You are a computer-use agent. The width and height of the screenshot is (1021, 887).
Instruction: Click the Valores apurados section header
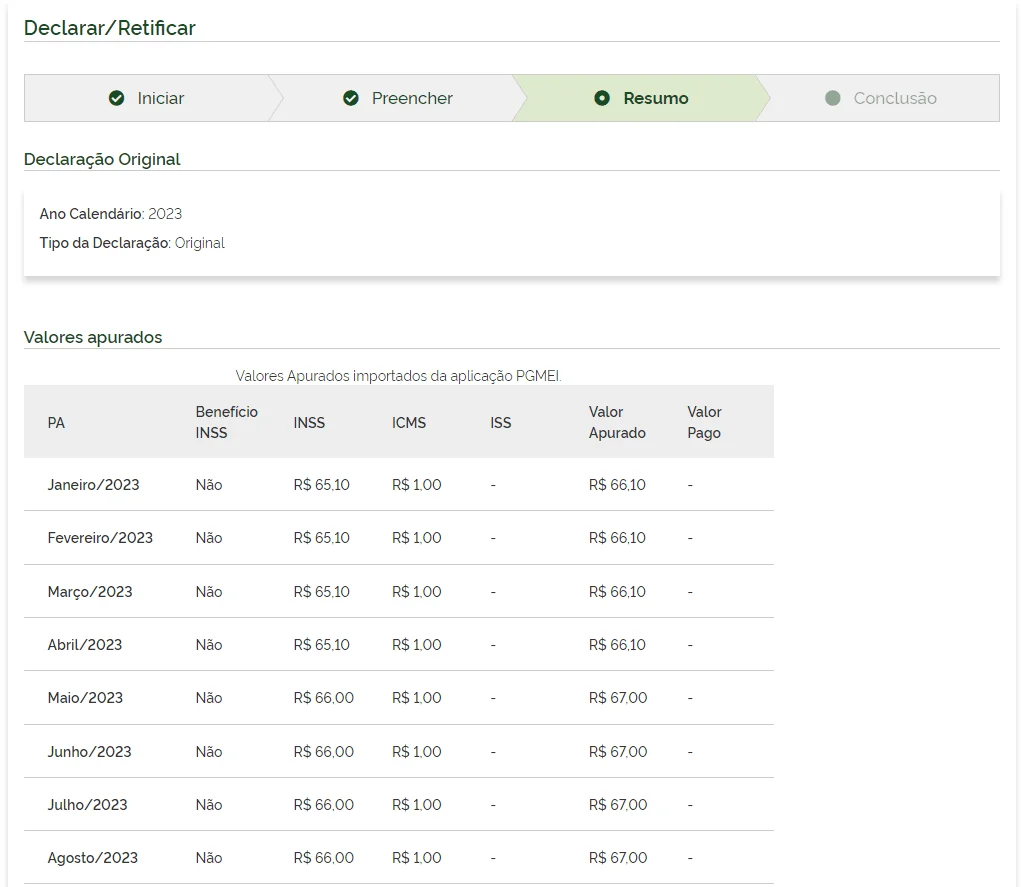(x=95, y=337)
